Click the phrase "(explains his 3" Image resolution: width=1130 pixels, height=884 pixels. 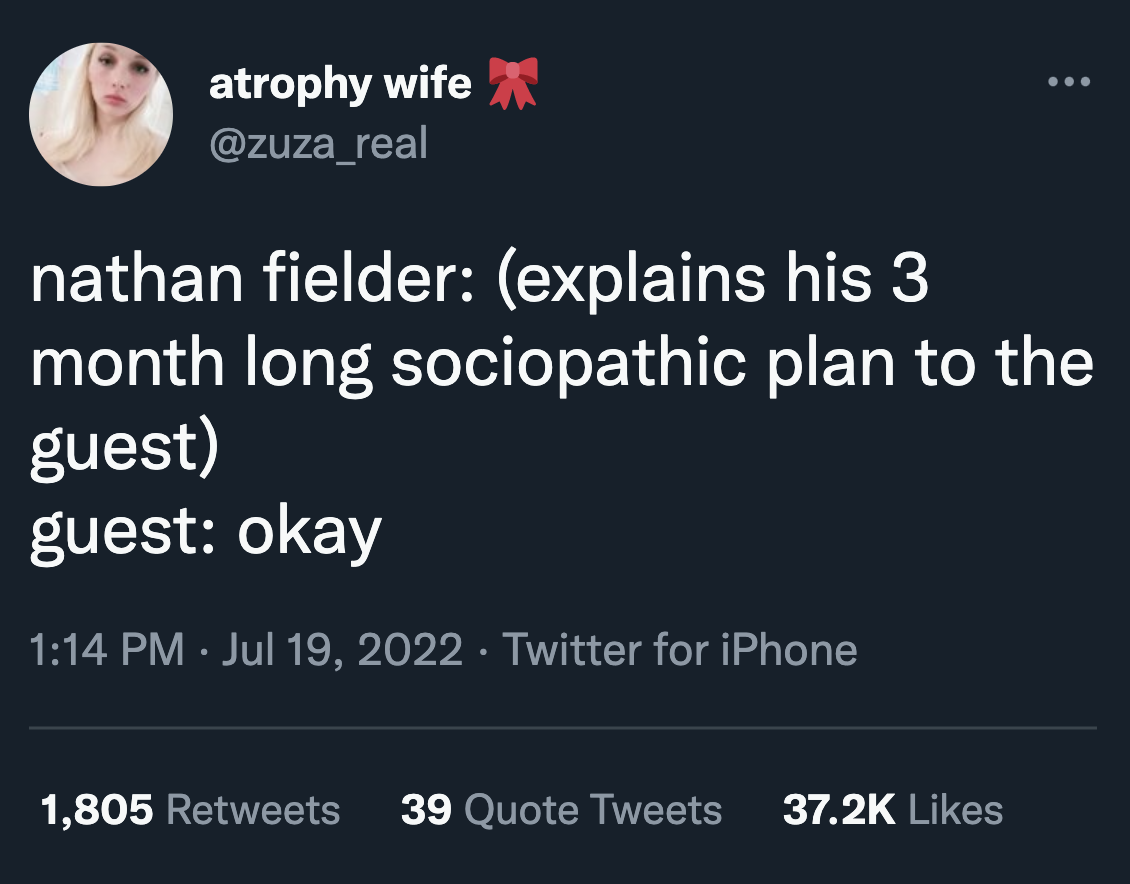pyautogui.click(x=711, y=280)
